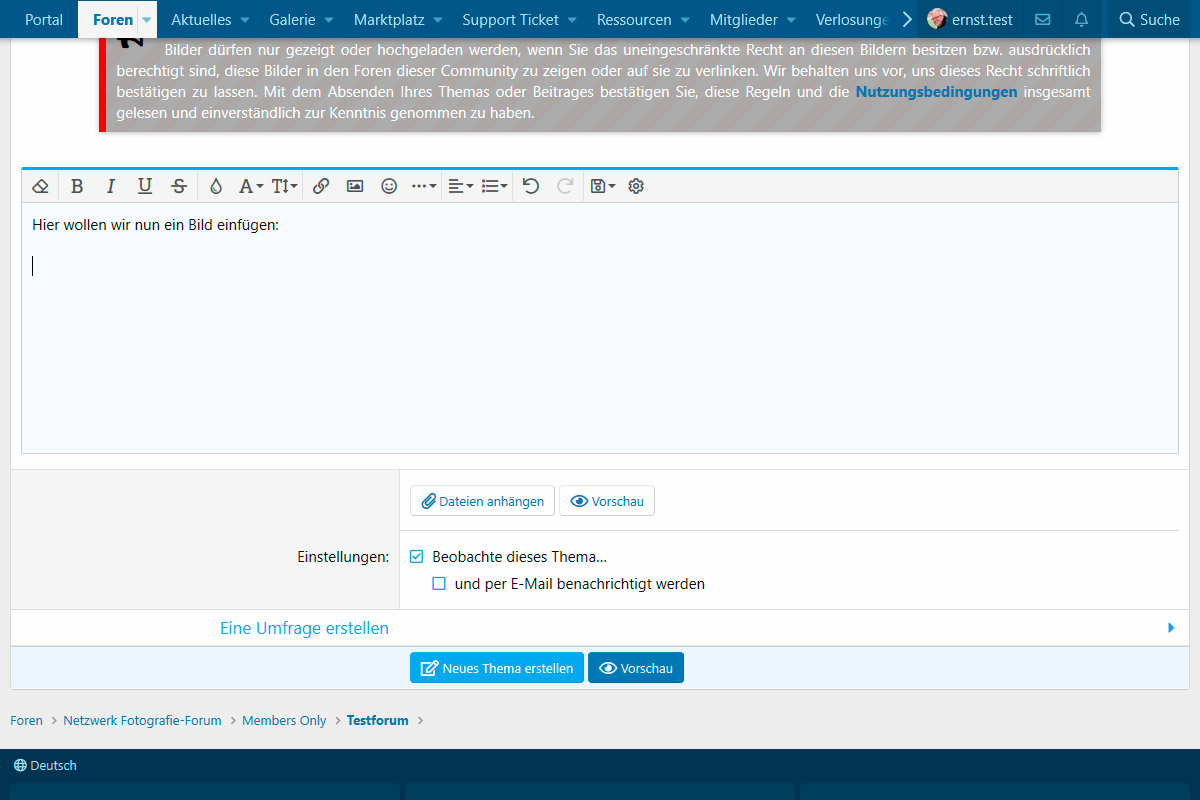This screenshot has width=1200, height=800.
Task: Click Neues Thema erstellen button
Action: [497, 668]
